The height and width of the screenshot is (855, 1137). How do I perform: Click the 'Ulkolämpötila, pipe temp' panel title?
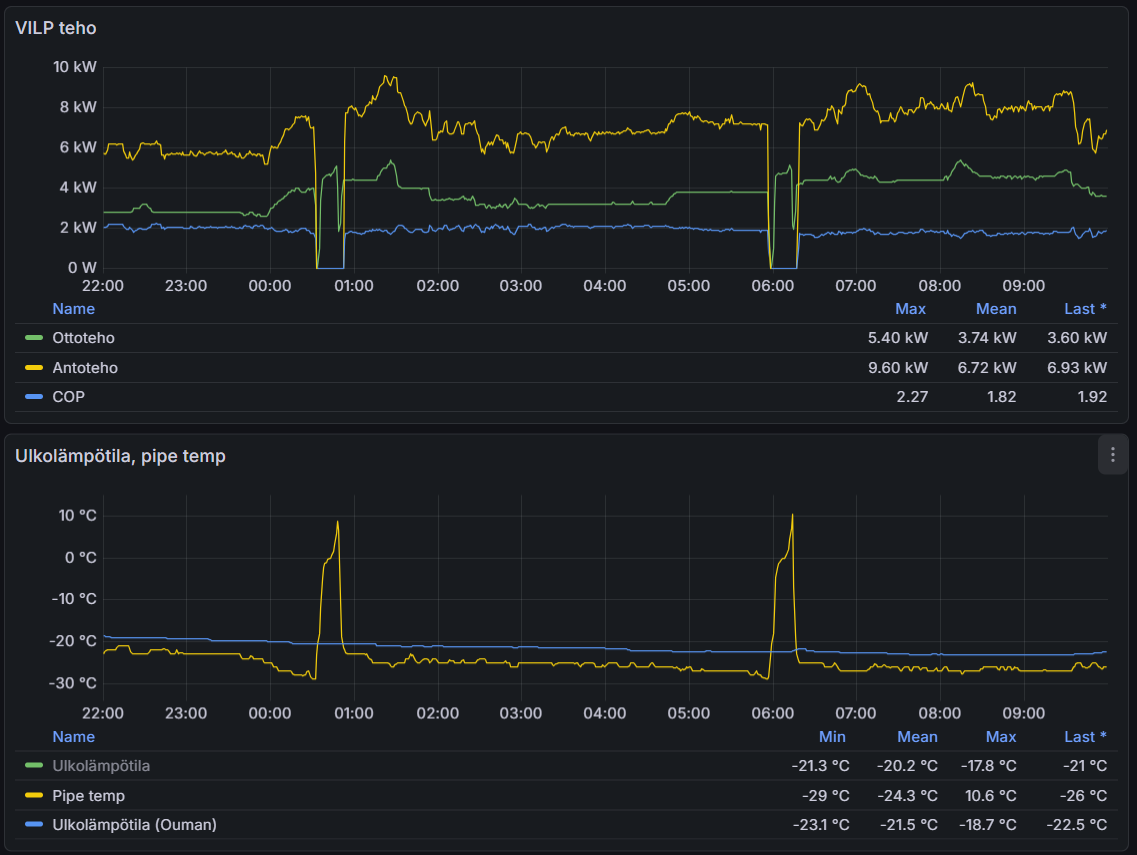120,456
